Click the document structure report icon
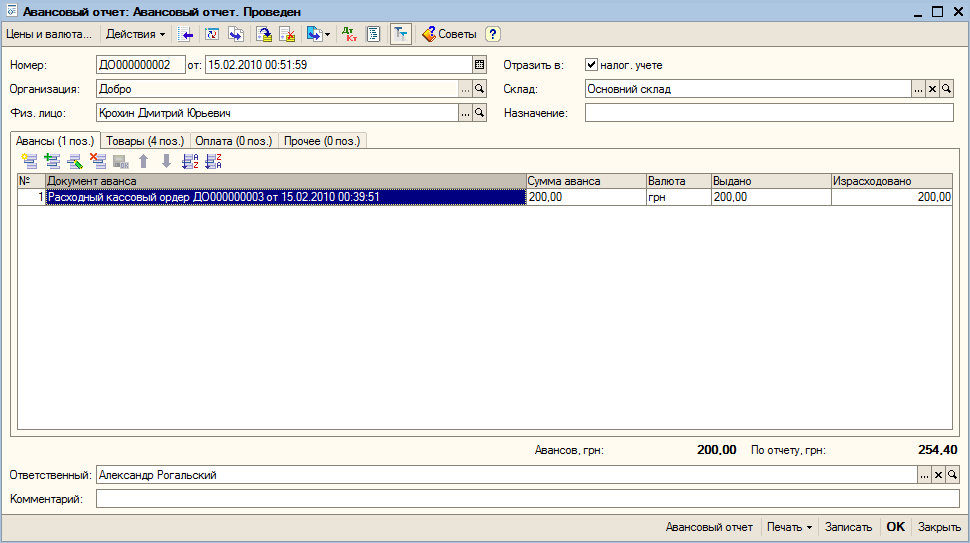 373,35
